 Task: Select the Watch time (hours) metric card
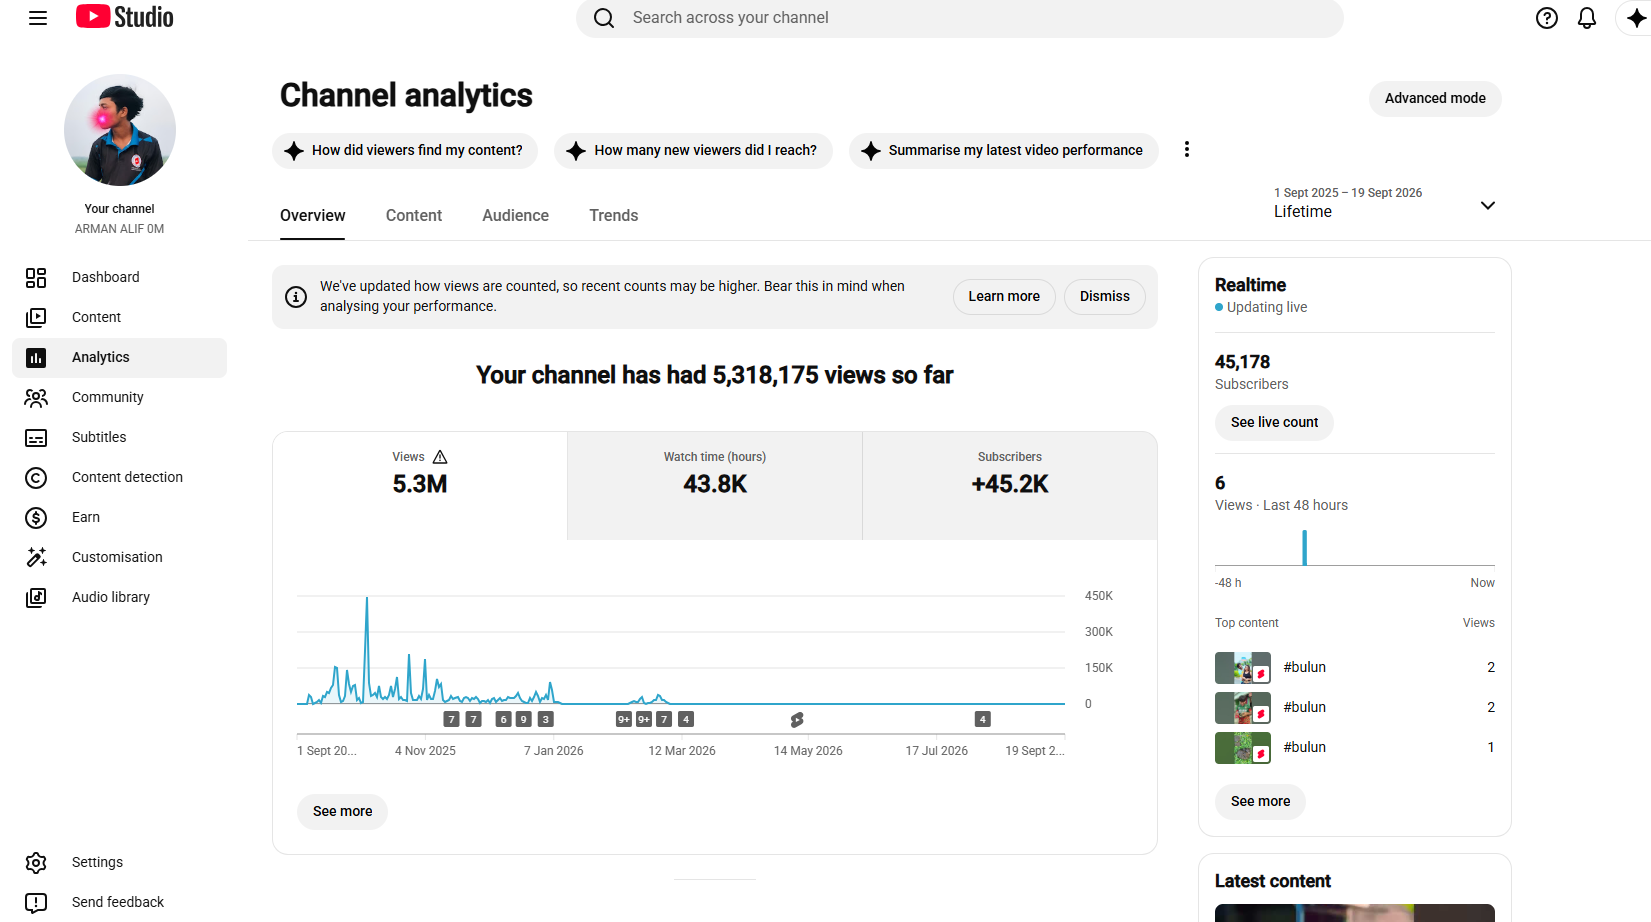pos(715,486)
